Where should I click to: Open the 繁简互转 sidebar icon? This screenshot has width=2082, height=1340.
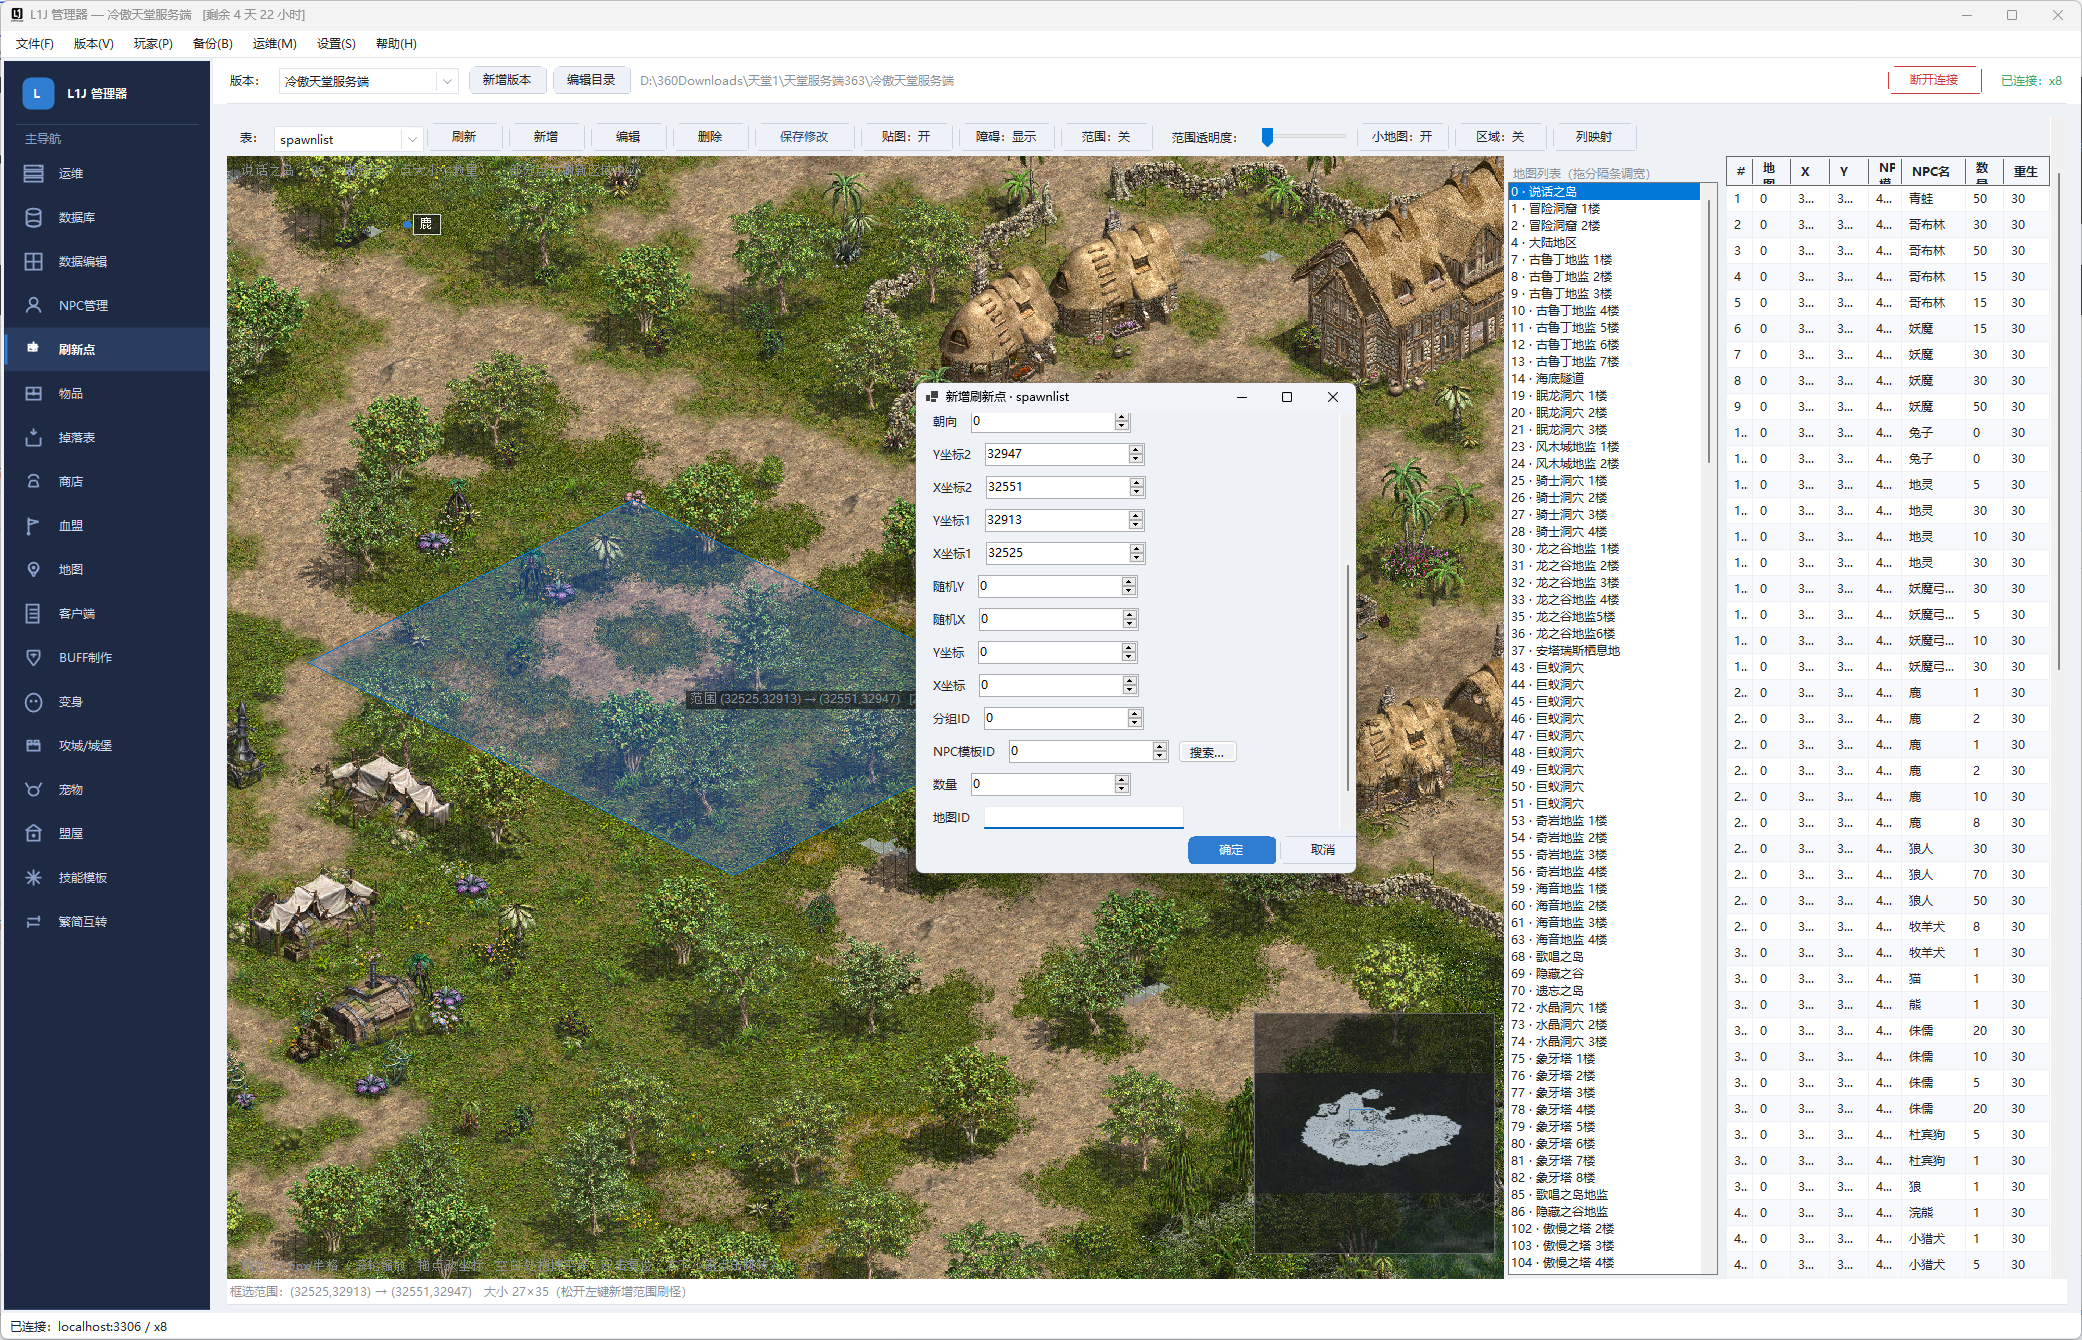pyautogui.click(x=33, y=922)
